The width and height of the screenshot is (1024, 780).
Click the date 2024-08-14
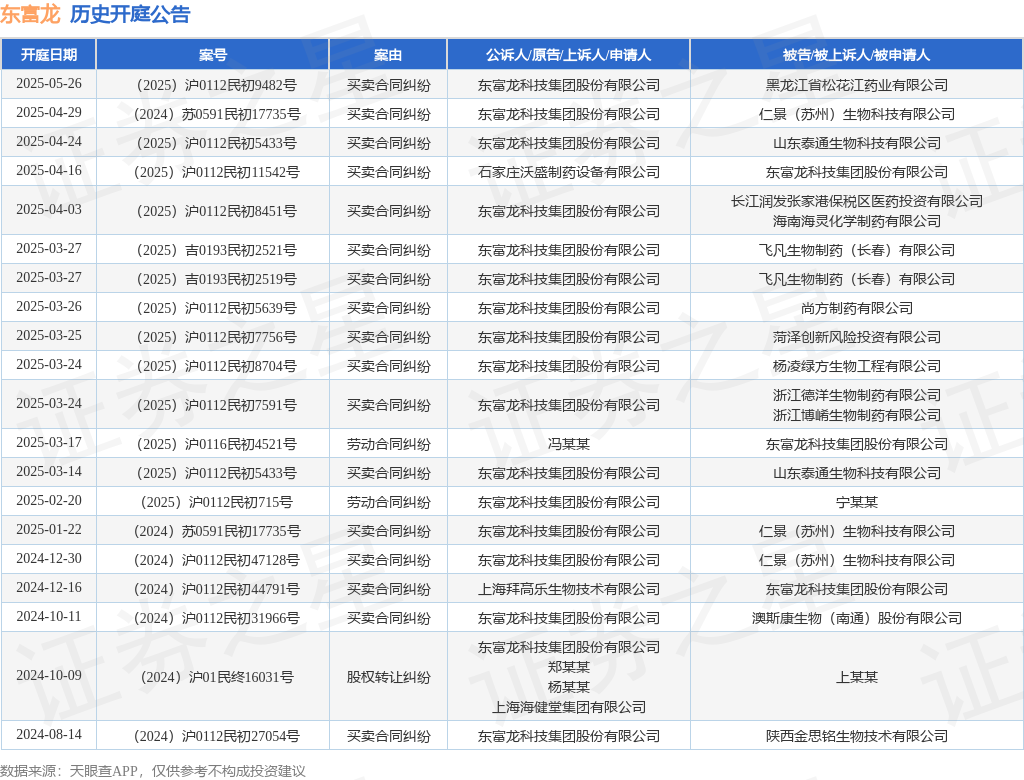(49, 734)
